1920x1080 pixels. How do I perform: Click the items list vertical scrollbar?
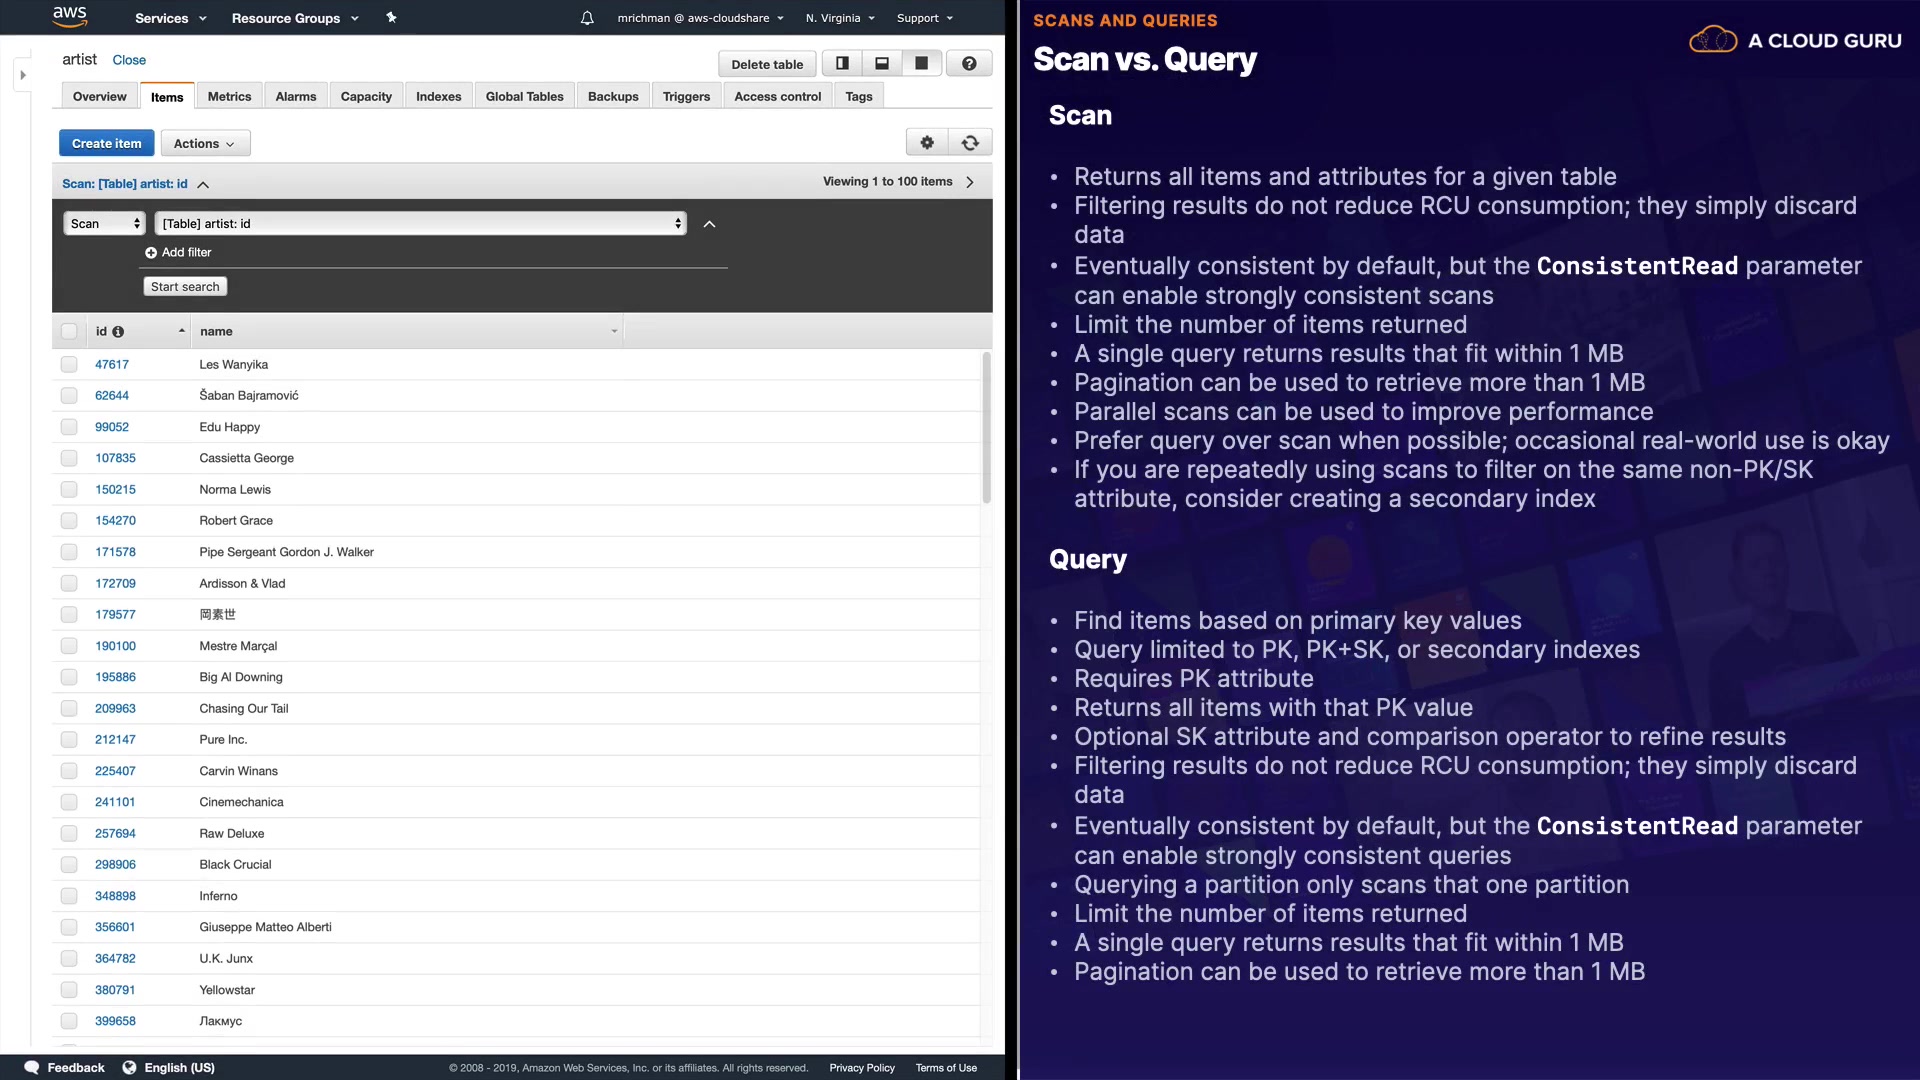[x=986, y=430]
